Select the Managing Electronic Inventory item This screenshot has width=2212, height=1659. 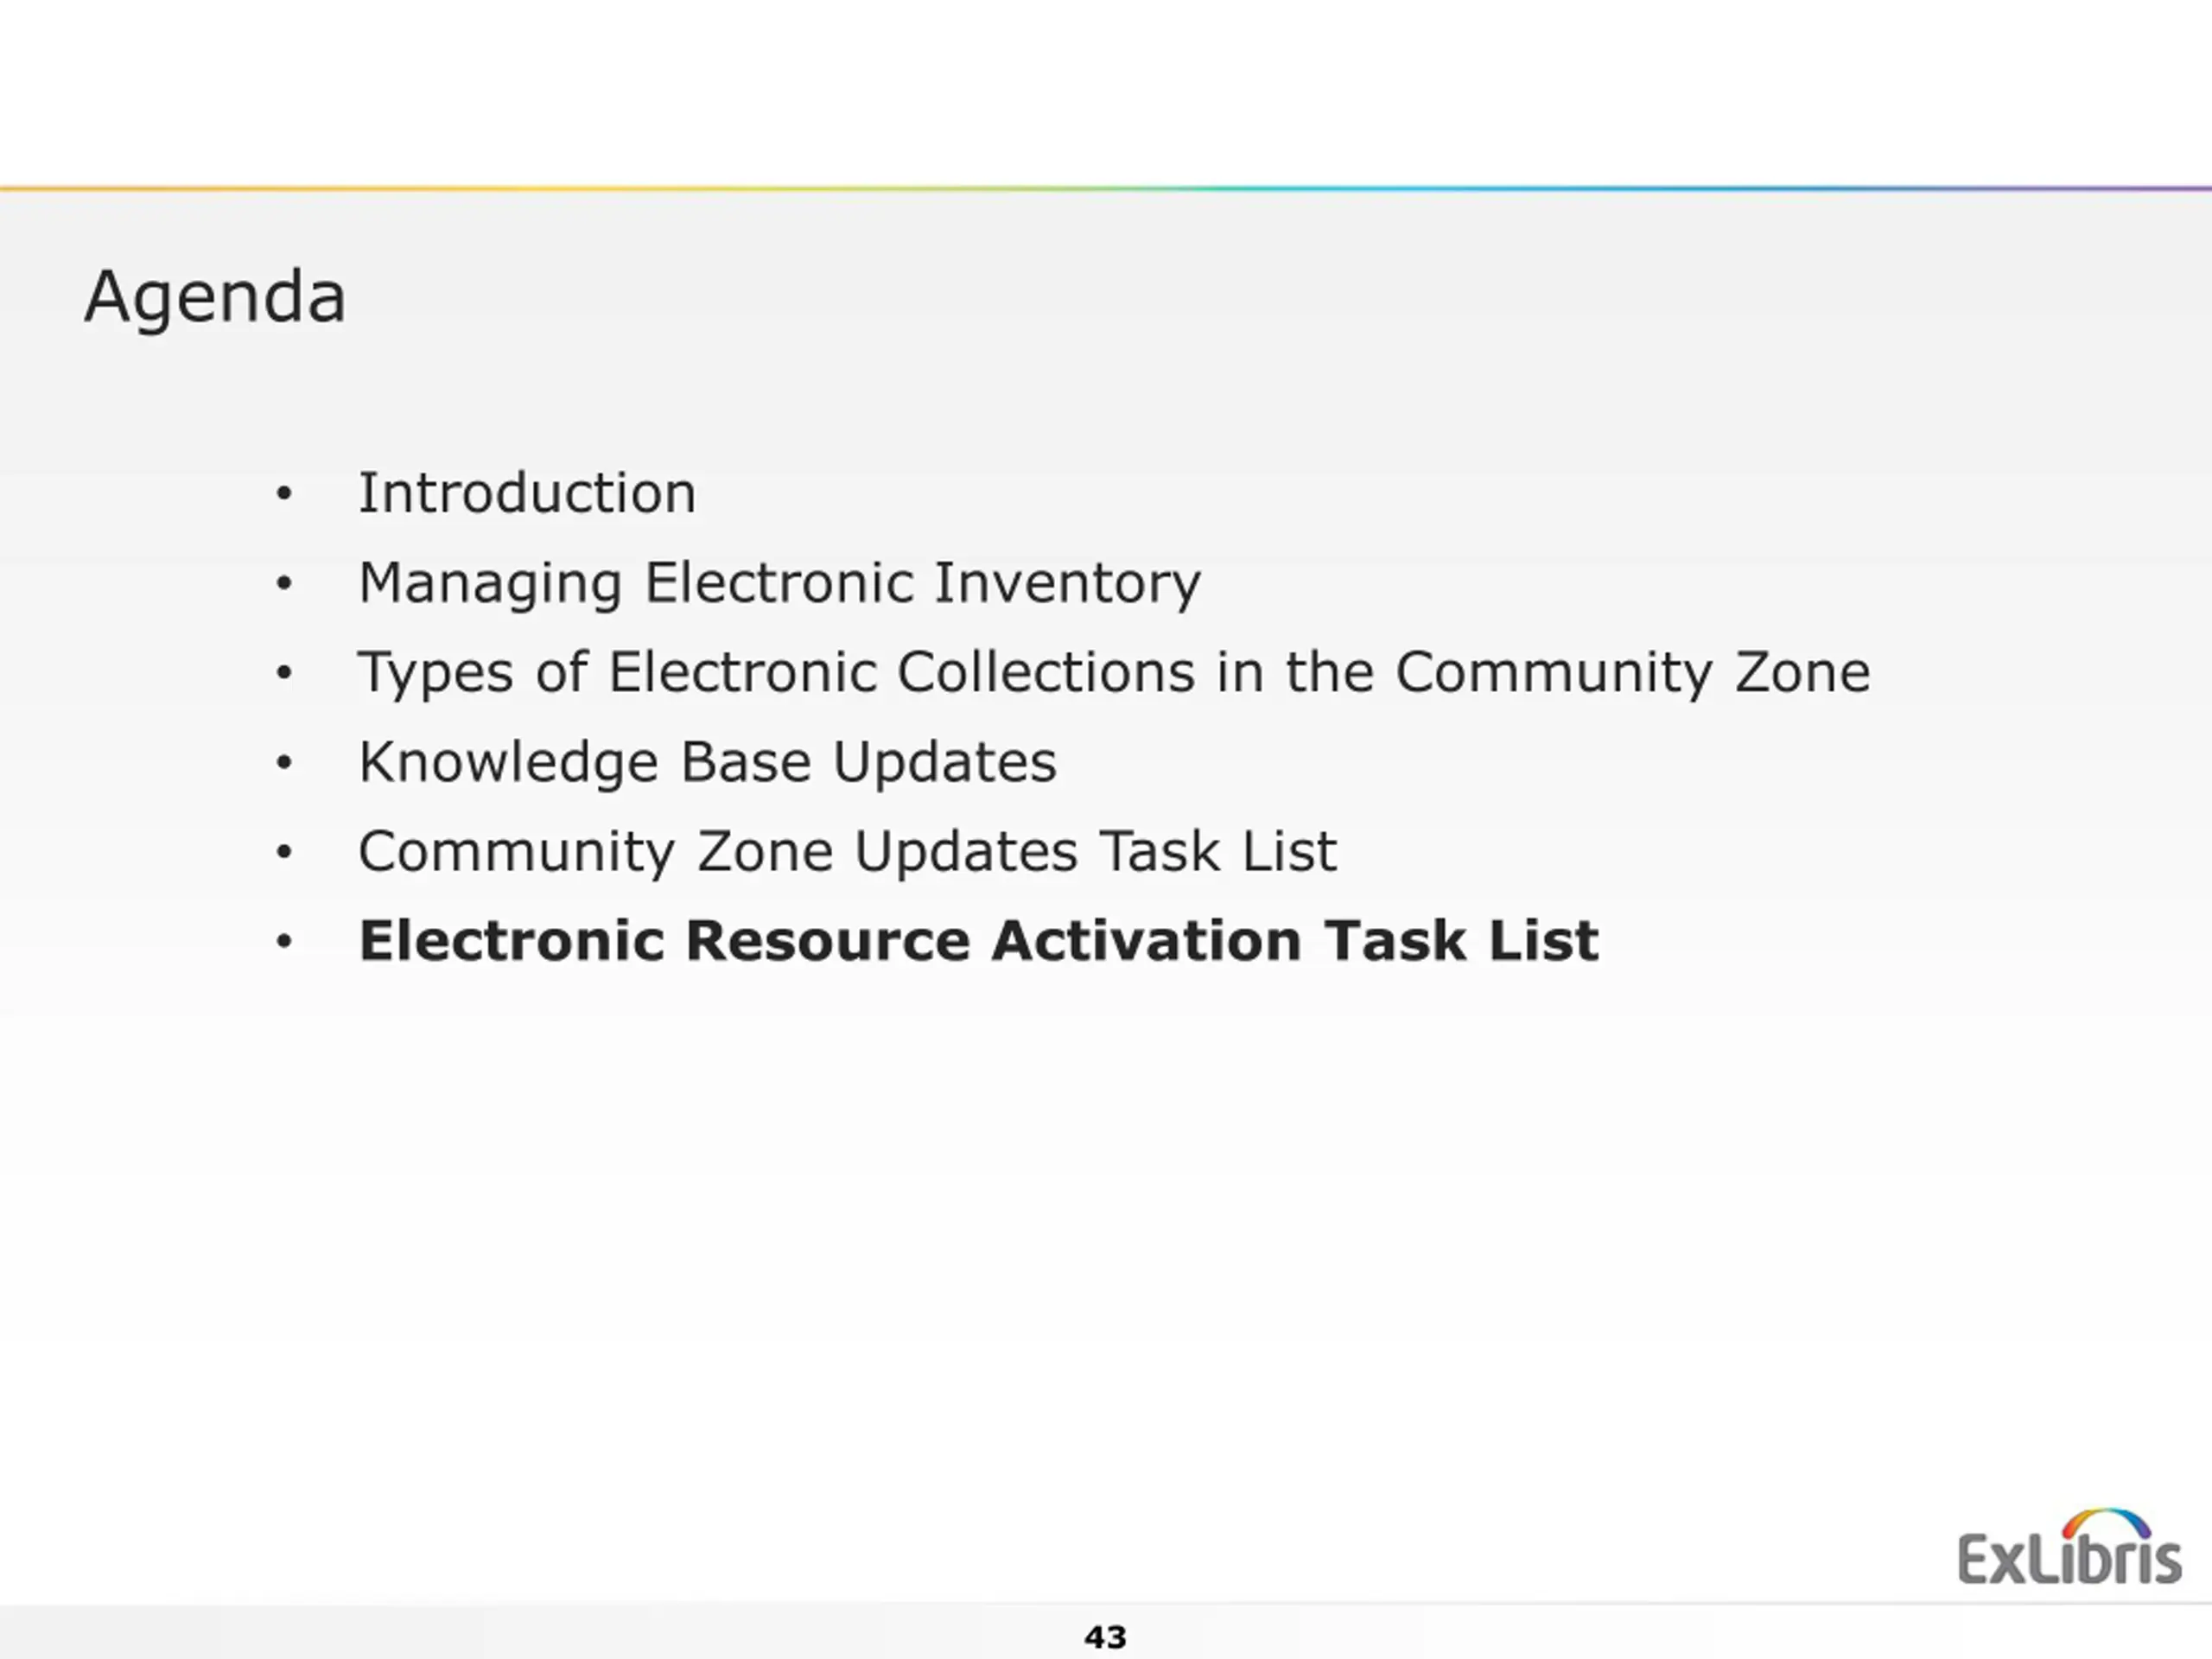780,584
